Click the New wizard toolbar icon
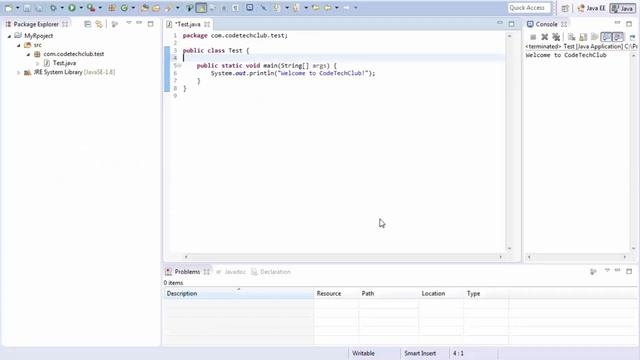This screenshot has height=360, width=640. (9, 8)
